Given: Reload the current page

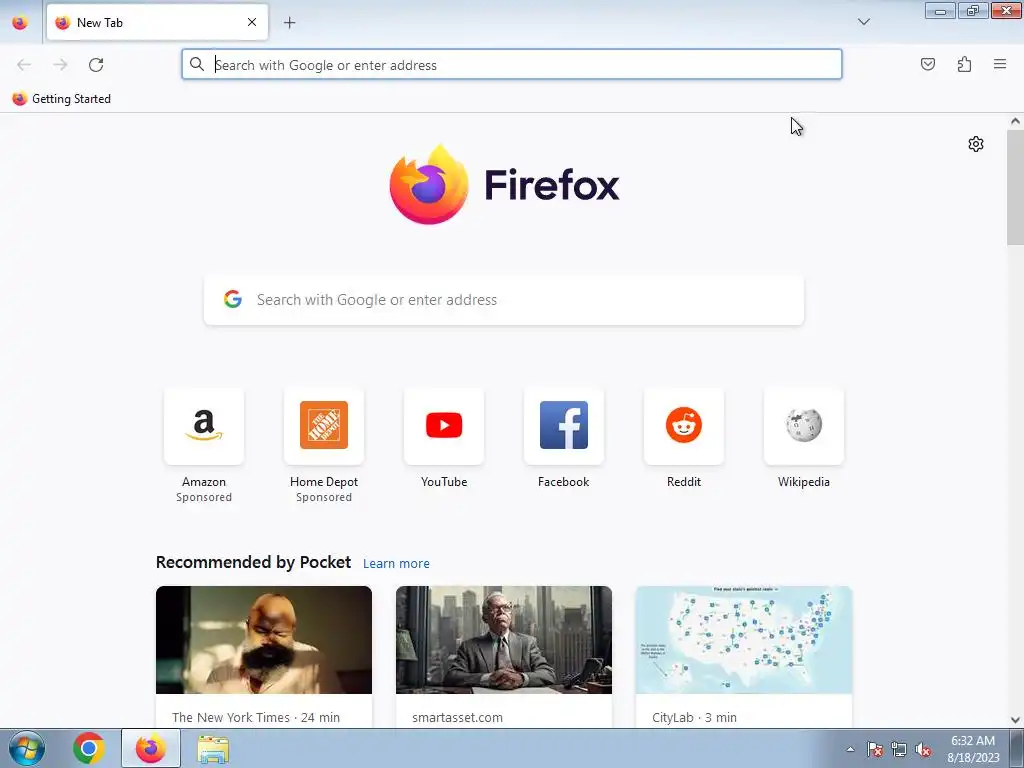Looking at the screenshot, I should [96, 65].
